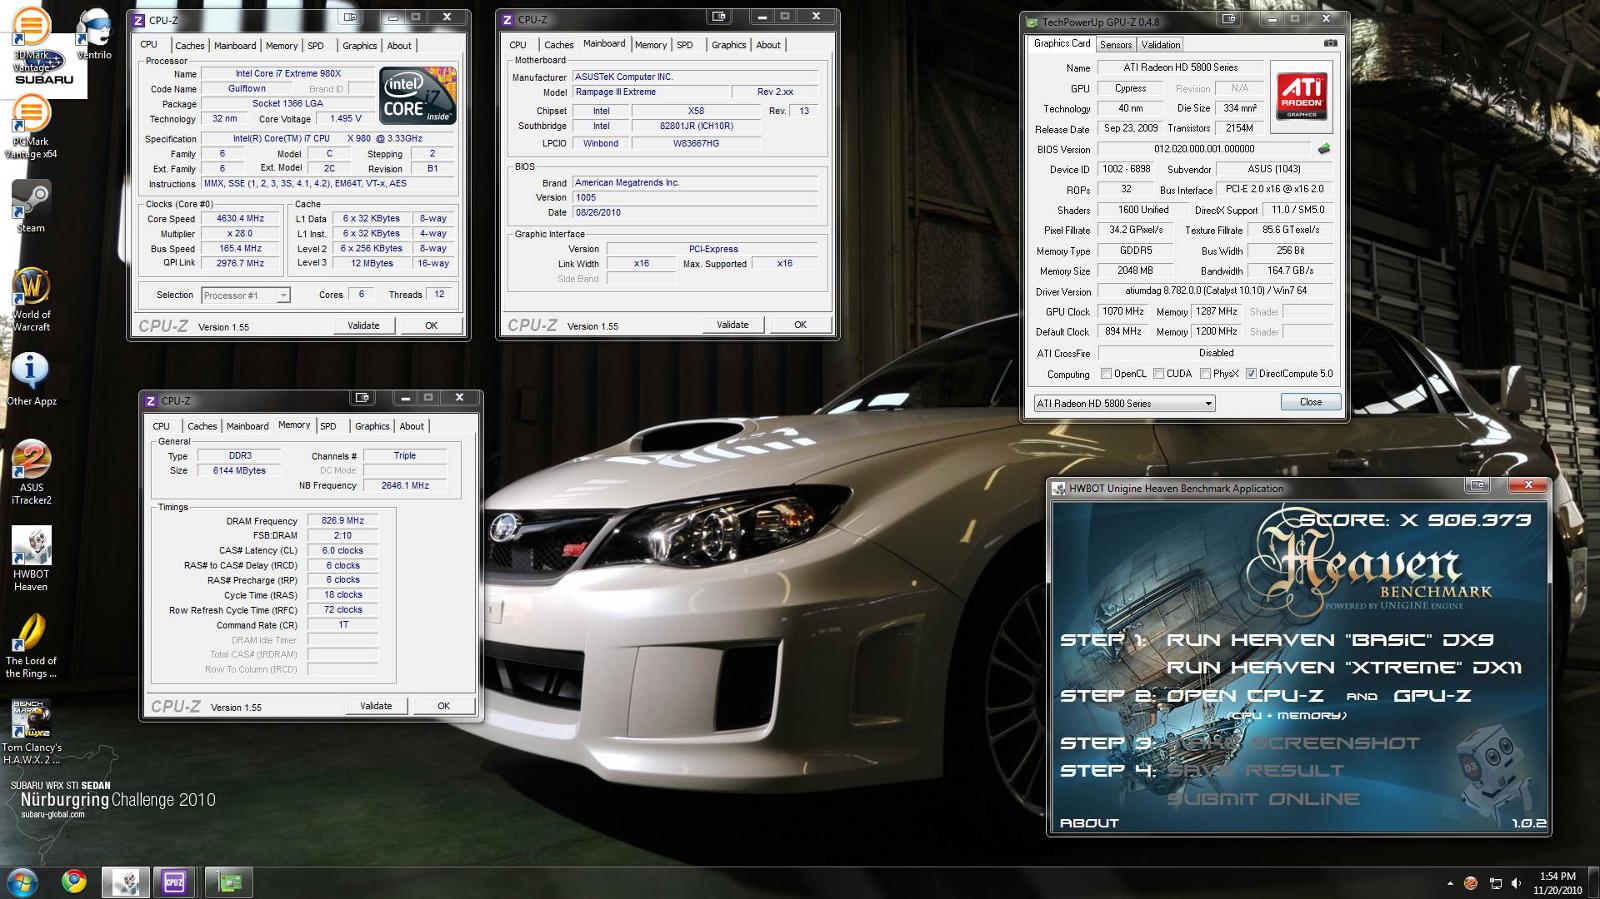Click the title bar icon of the CPU-Z Memory window
The height and width of the screenshot is (899, 1600).
tap(151, 400)
